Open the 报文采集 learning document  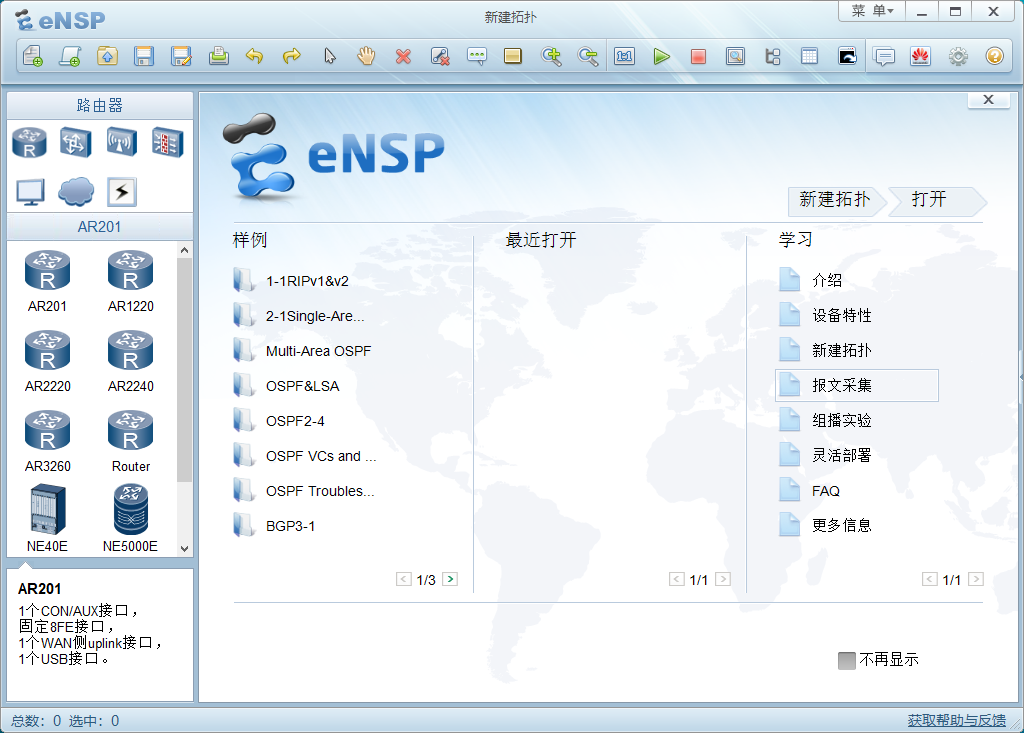point(857,385)
